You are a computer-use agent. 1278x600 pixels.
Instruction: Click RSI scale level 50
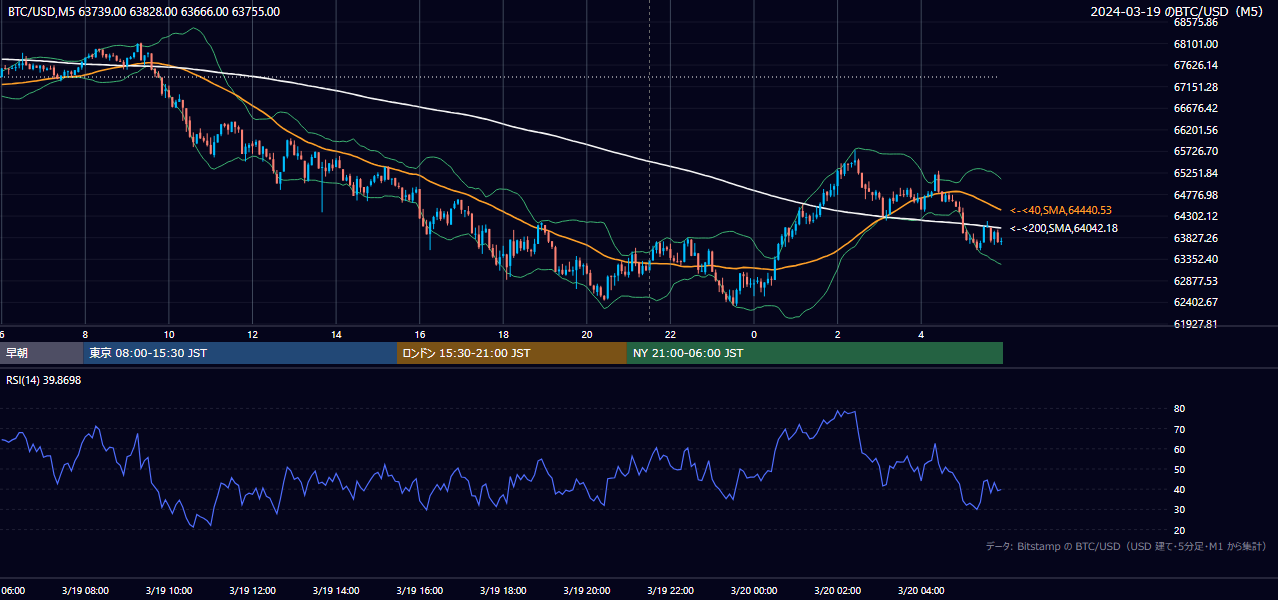pyautogui.click(x=1179, y=469)
